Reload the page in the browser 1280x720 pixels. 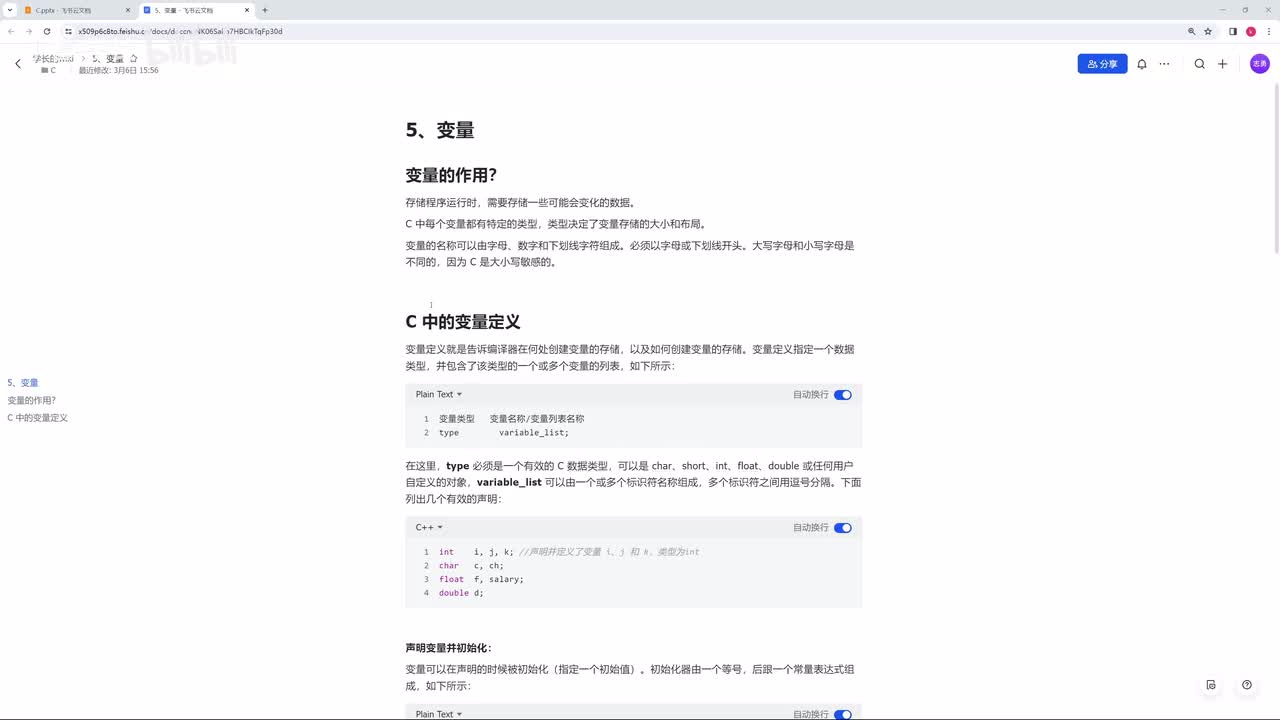[46, 31]
